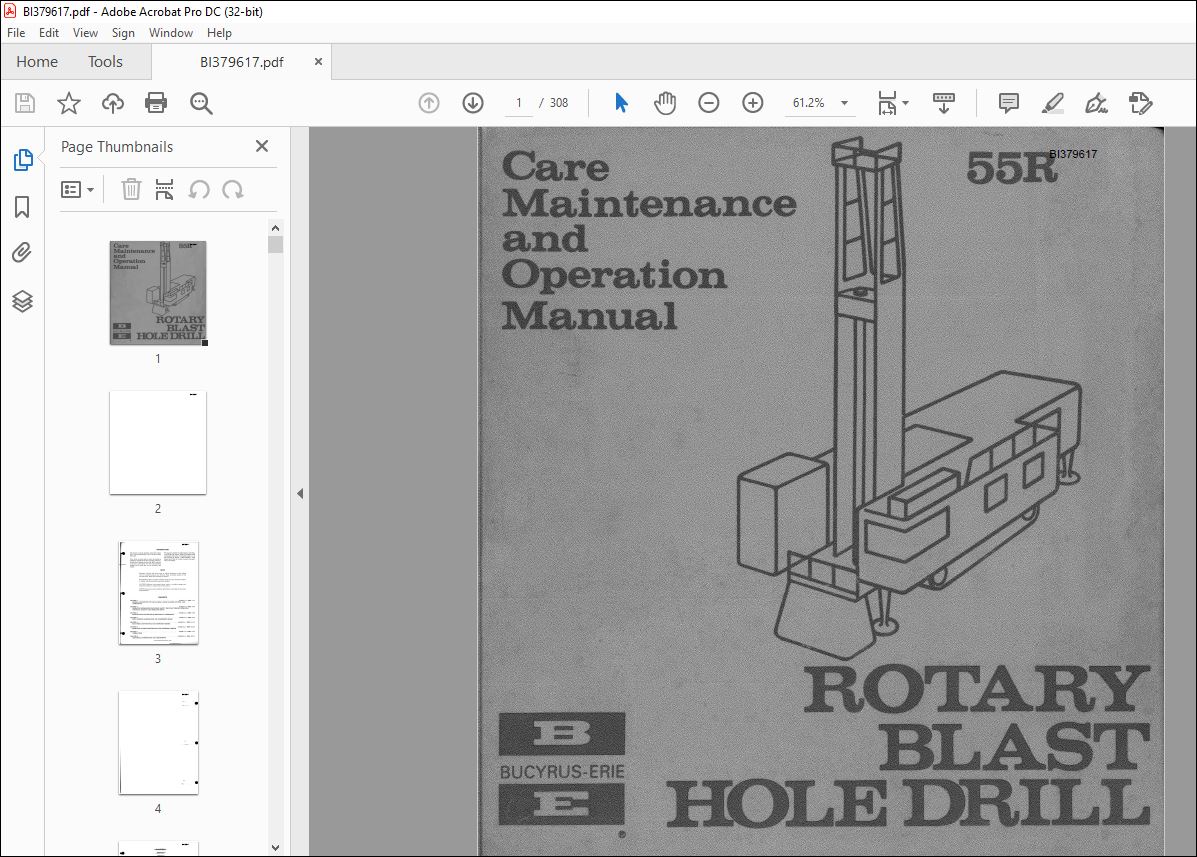Go to previous page arrow
Image resolution: width=1197 pixels, height=857 pixels.
click(x=429, y=103)
